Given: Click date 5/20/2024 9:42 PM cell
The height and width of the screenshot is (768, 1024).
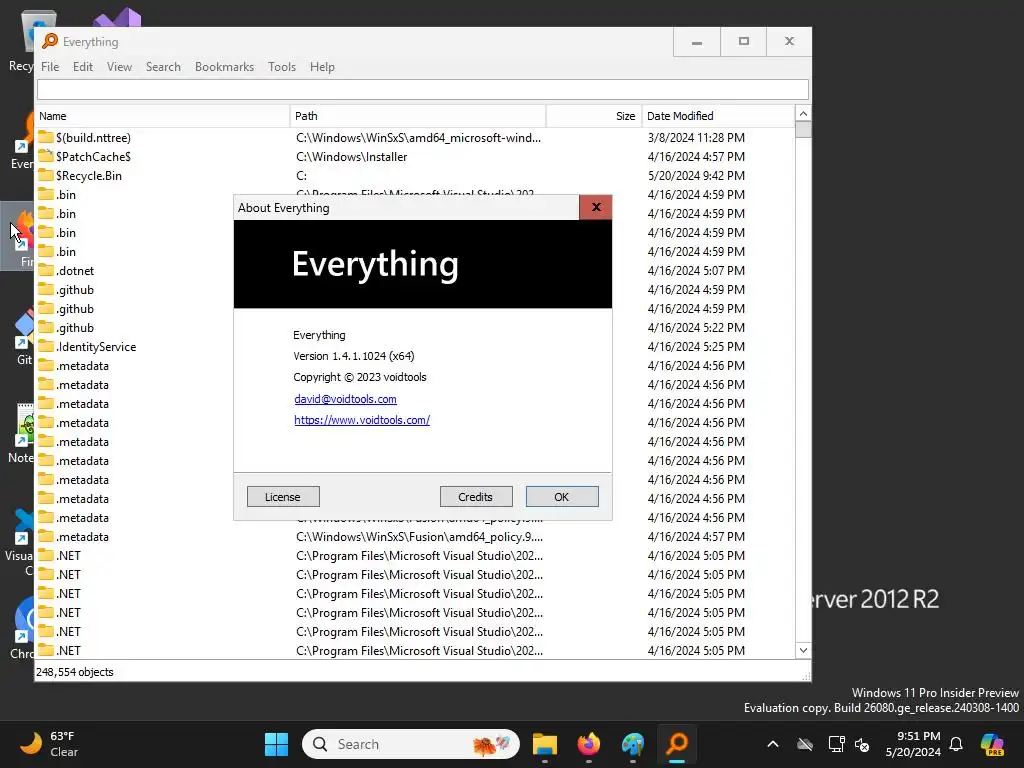Looking at the screenshot, I should tap(696, 176).
